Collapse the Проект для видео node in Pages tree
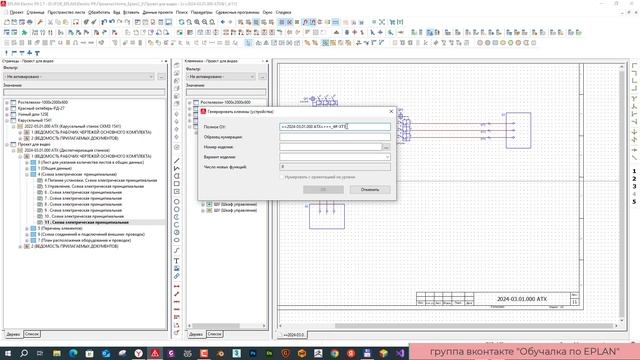Image resolution: width=640 pixels, height=360 pixels. [x=7, y=144]
